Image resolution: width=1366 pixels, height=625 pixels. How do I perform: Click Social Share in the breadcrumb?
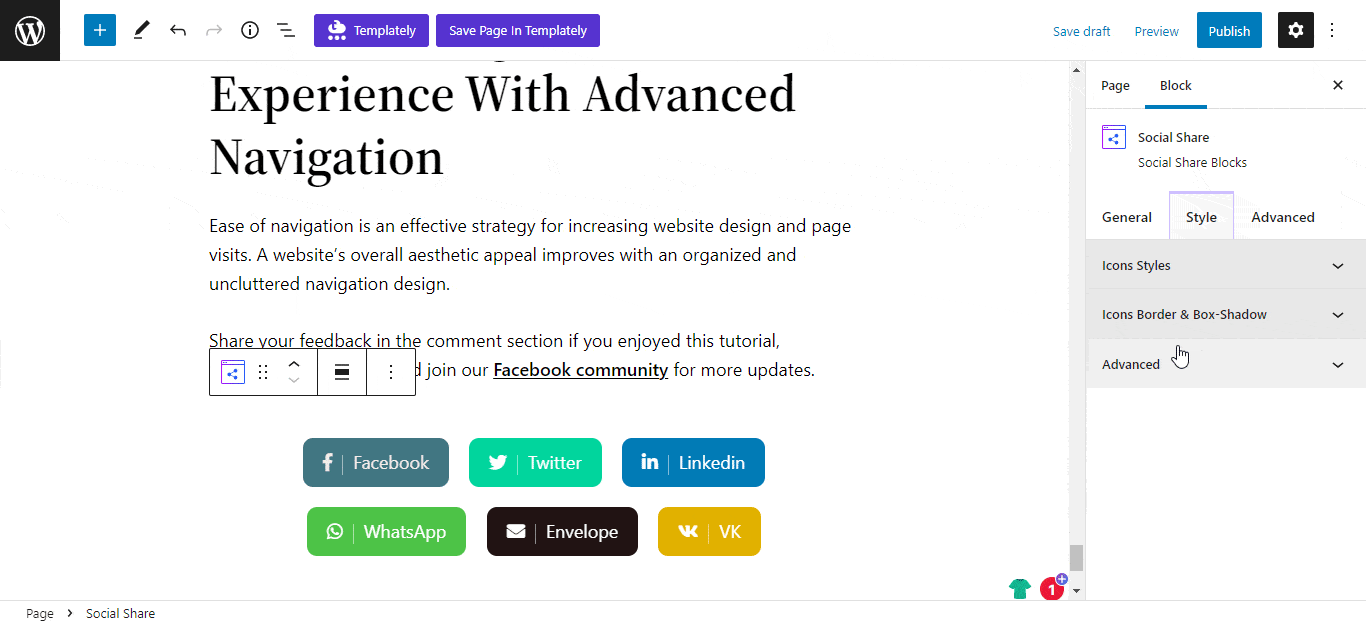(120, 613)
